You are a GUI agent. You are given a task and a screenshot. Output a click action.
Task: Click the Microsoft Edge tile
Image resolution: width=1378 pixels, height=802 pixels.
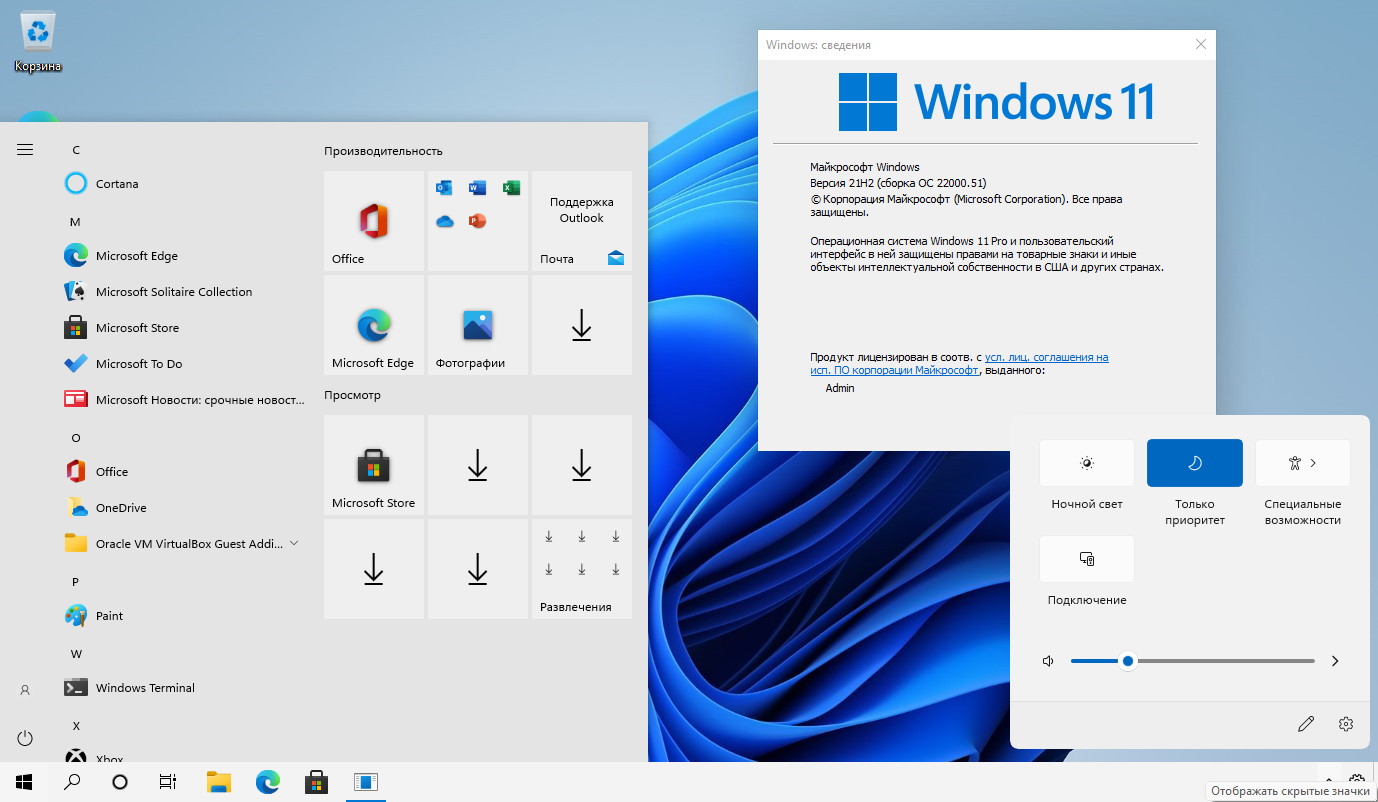tap(374, 325)
